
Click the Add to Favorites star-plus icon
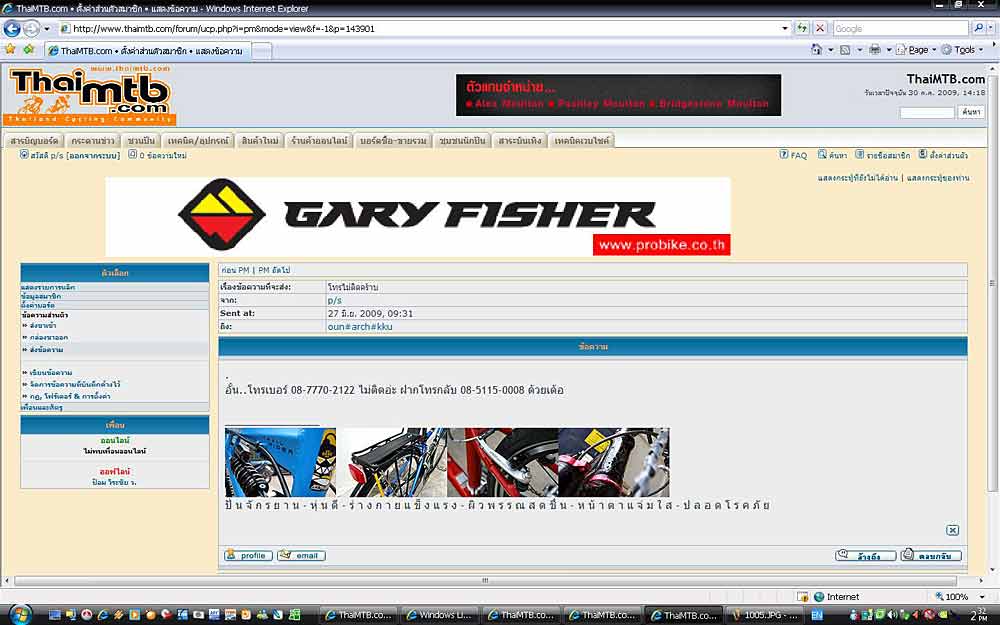(x=29, y=49)
